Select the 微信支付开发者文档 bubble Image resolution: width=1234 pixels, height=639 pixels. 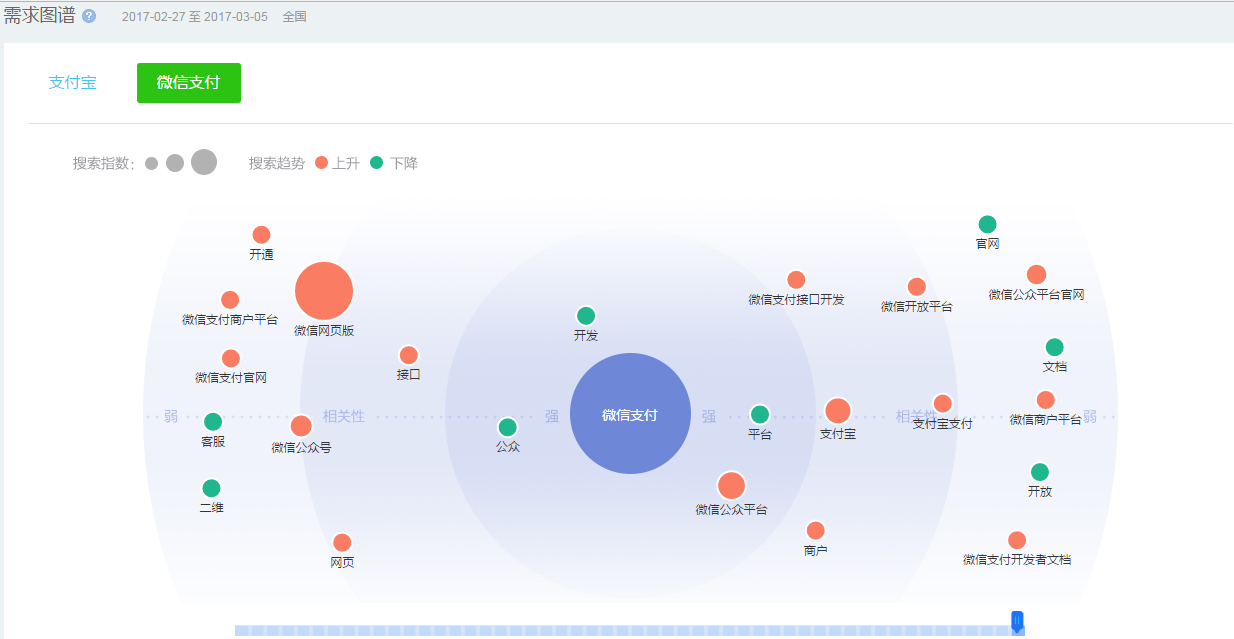pyautogui.click(x=1017, y=540)
